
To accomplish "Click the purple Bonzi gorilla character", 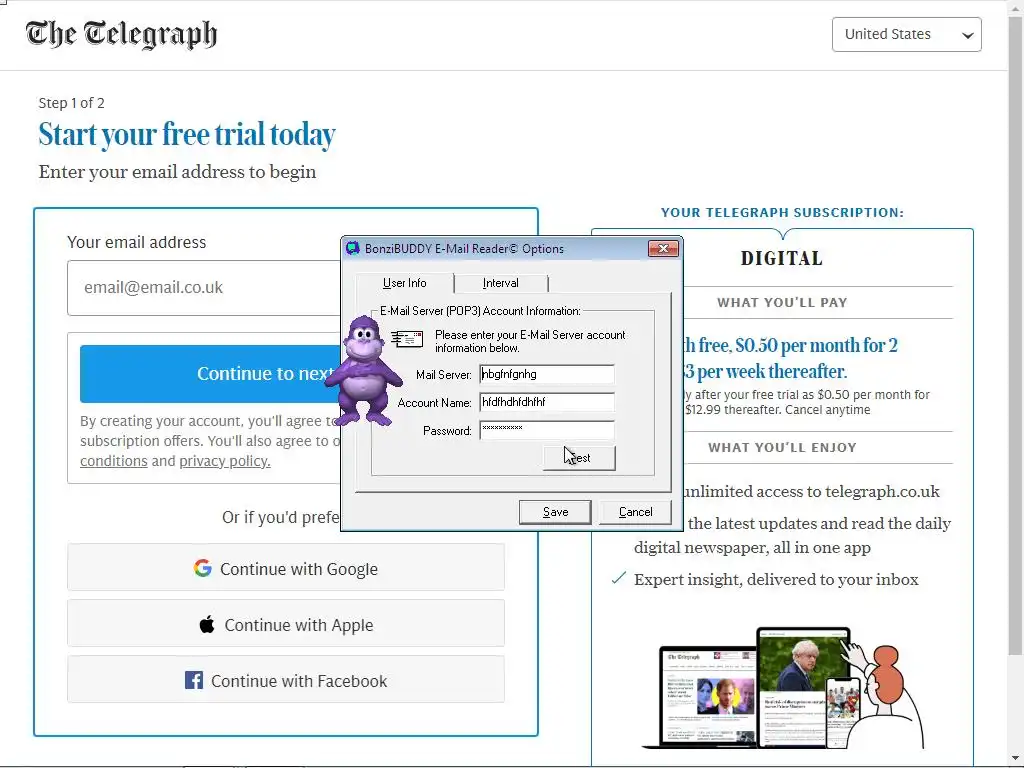I will click(x=363, y=370).
